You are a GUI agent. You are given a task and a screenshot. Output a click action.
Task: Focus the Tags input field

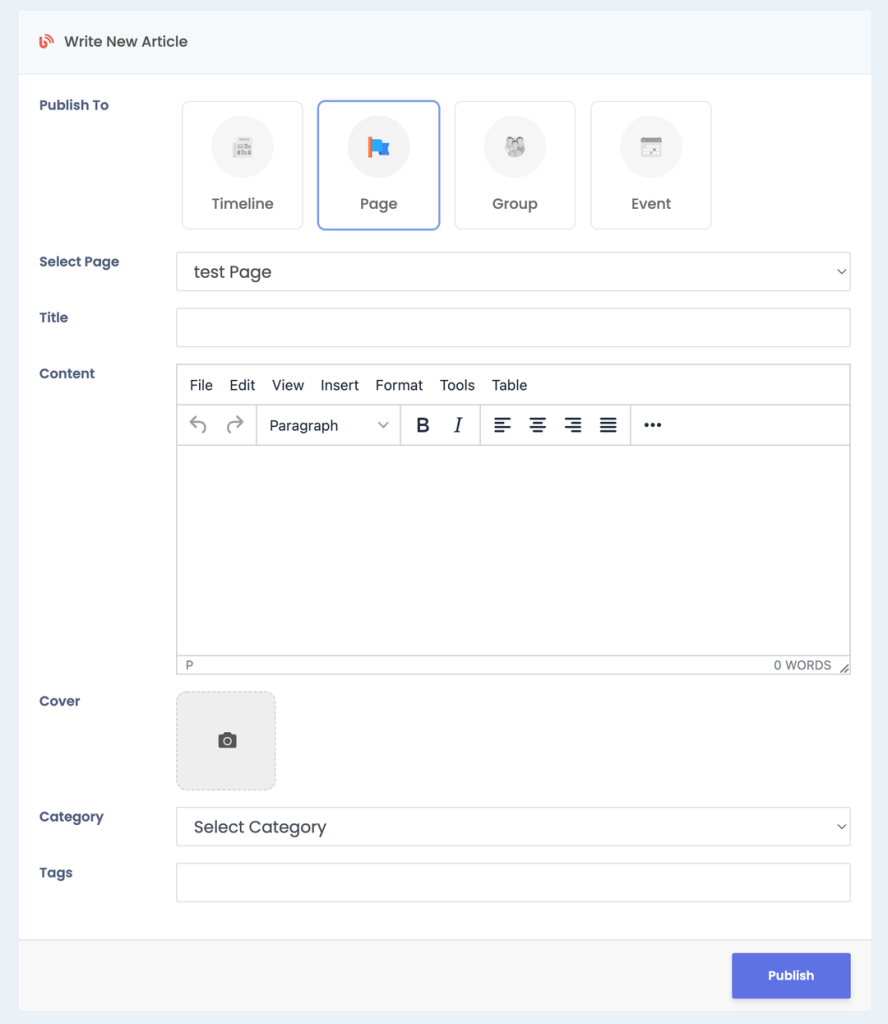coord(513,883)
